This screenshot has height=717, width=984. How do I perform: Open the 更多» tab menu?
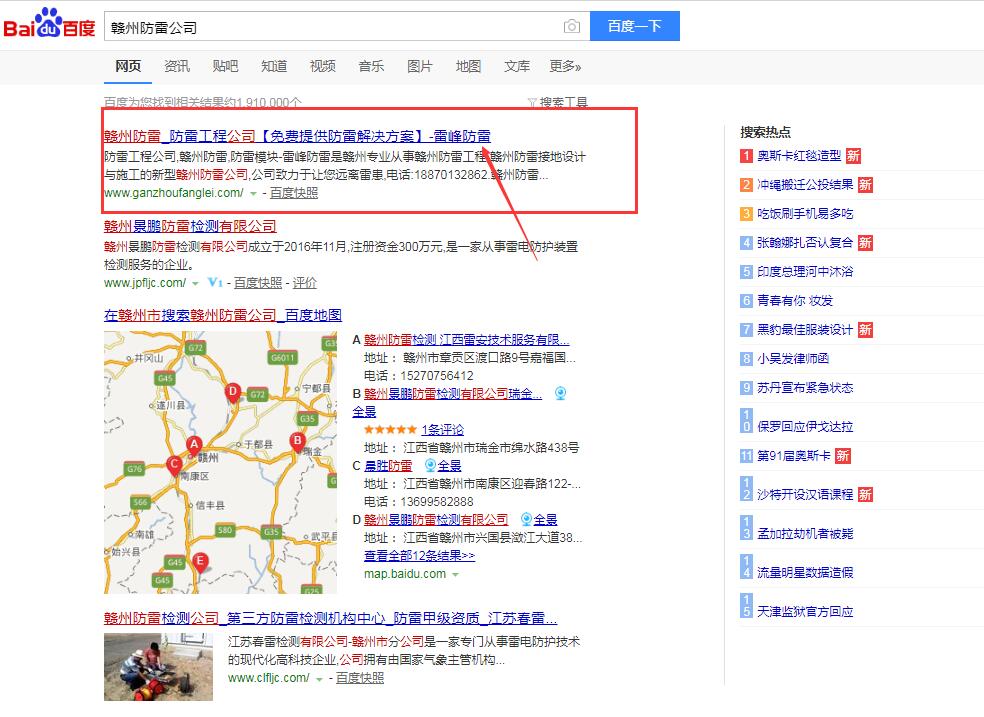[565, 66]
